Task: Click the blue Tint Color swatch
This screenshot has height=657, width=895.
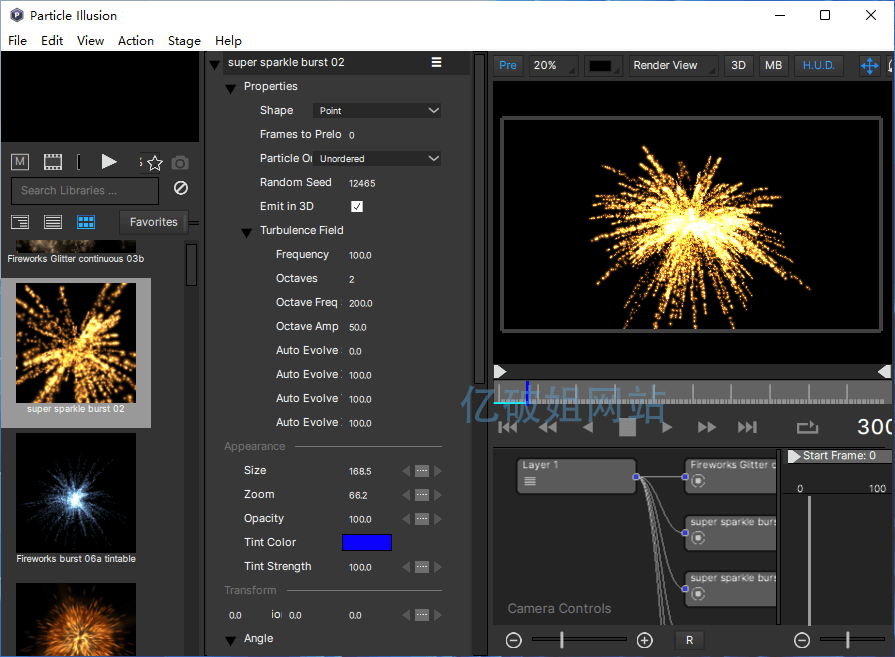Action: (x=367, y=543)
